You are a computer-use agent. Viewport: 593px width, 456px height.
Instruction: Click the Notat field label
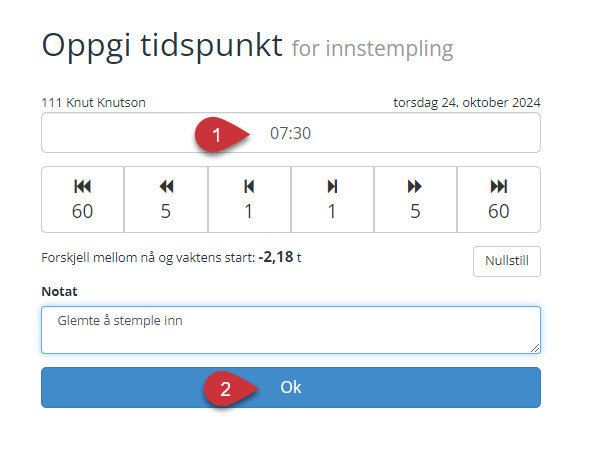(x=59, y=292)
